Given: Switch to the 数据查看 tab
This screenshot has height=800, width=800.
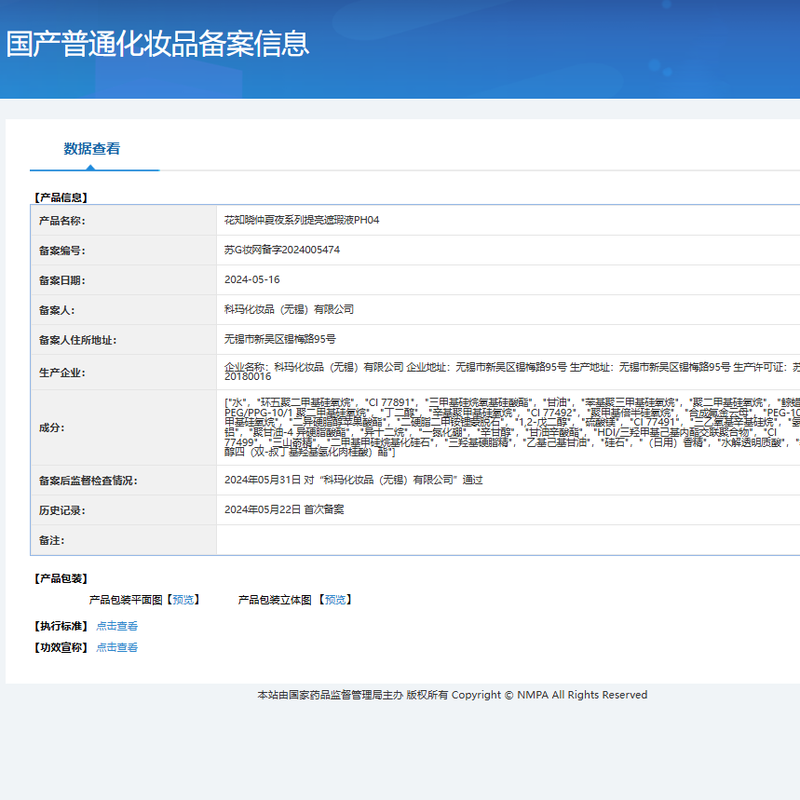Looking at the screenshot, I should click(92, 149).
